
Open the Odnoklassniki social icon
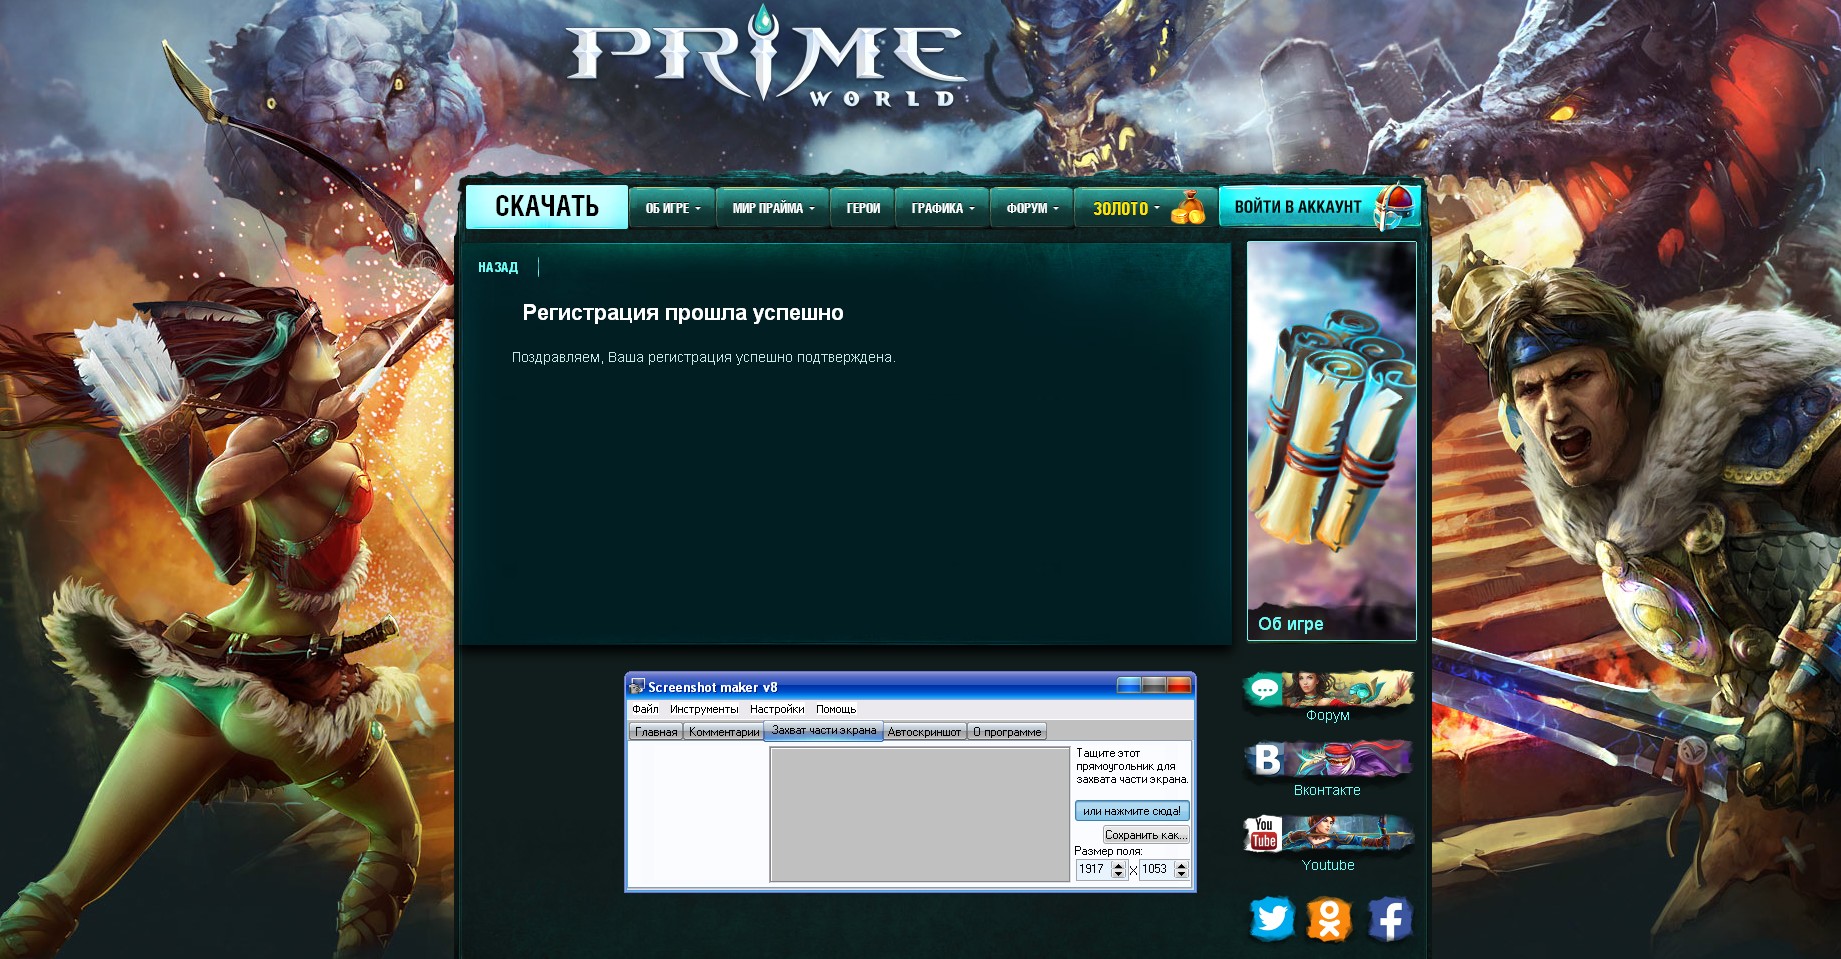(1330, 918)
